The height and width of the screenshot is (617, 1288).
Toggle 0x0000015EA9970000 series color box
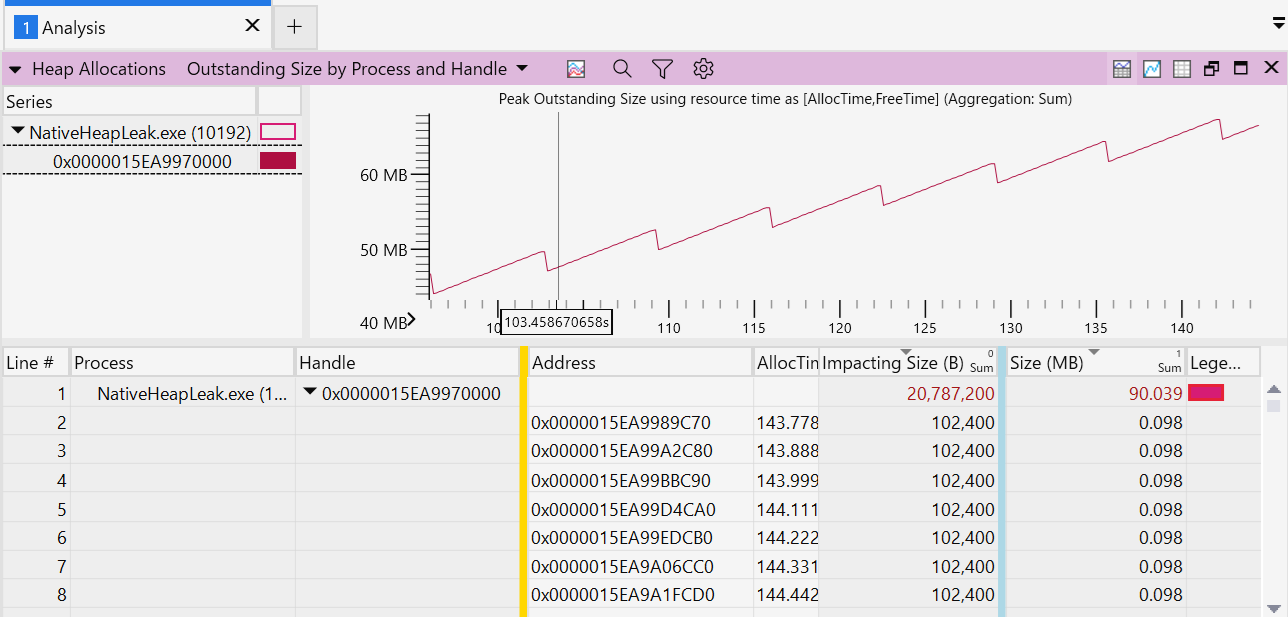click(278, 161)
